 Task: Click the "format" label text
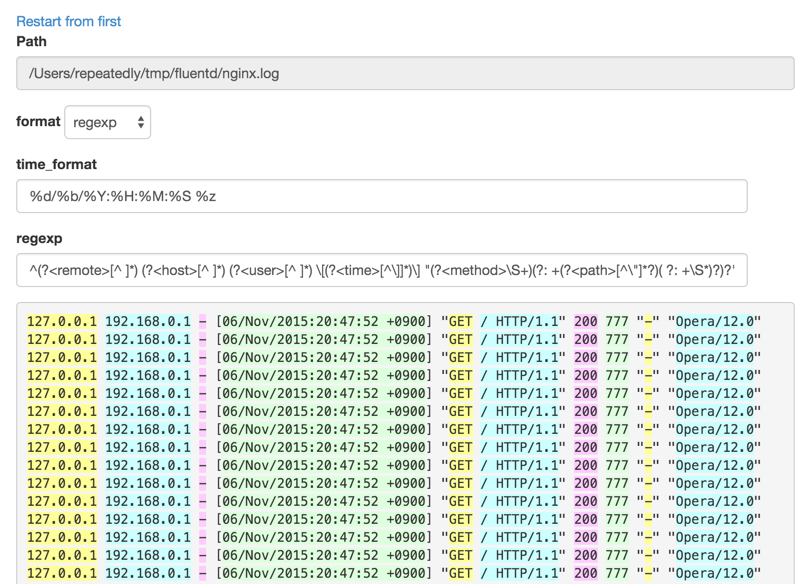tap(38, 122)
